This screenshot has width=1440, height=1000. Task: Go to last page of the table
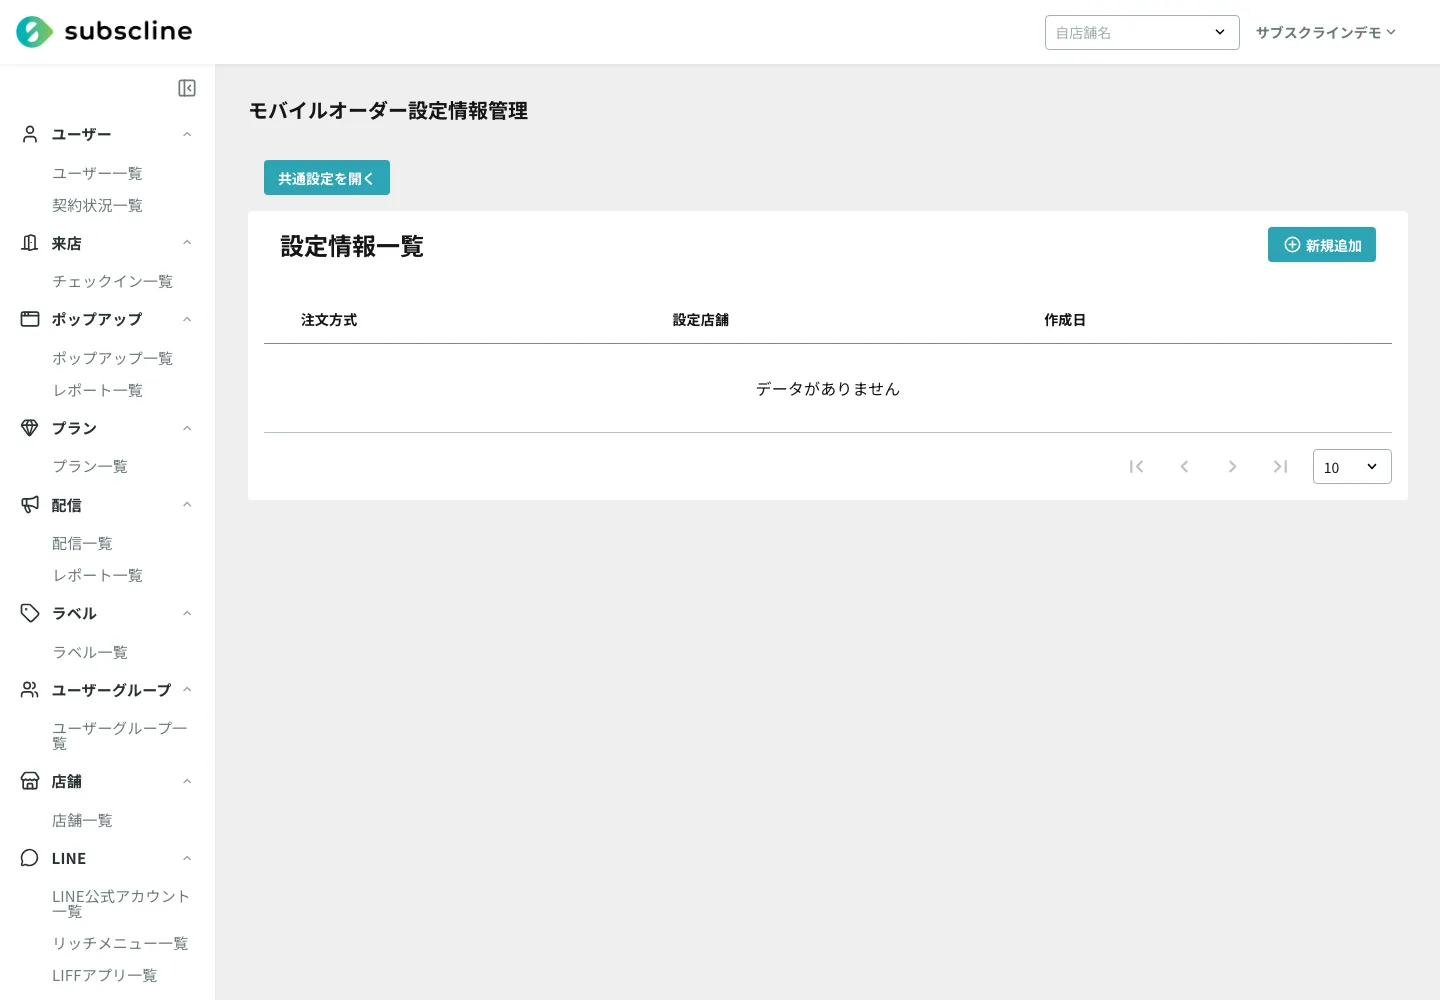(1280, 466)
